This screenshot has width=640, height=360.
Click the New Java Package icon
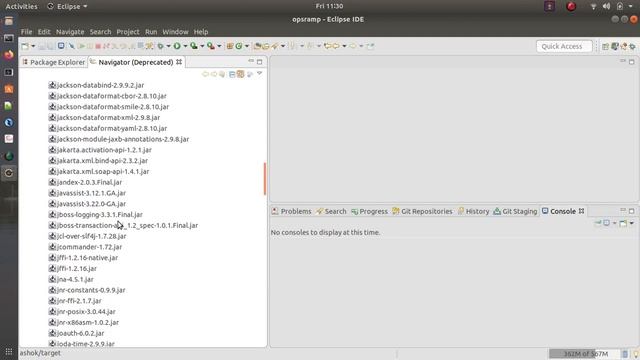230,46
